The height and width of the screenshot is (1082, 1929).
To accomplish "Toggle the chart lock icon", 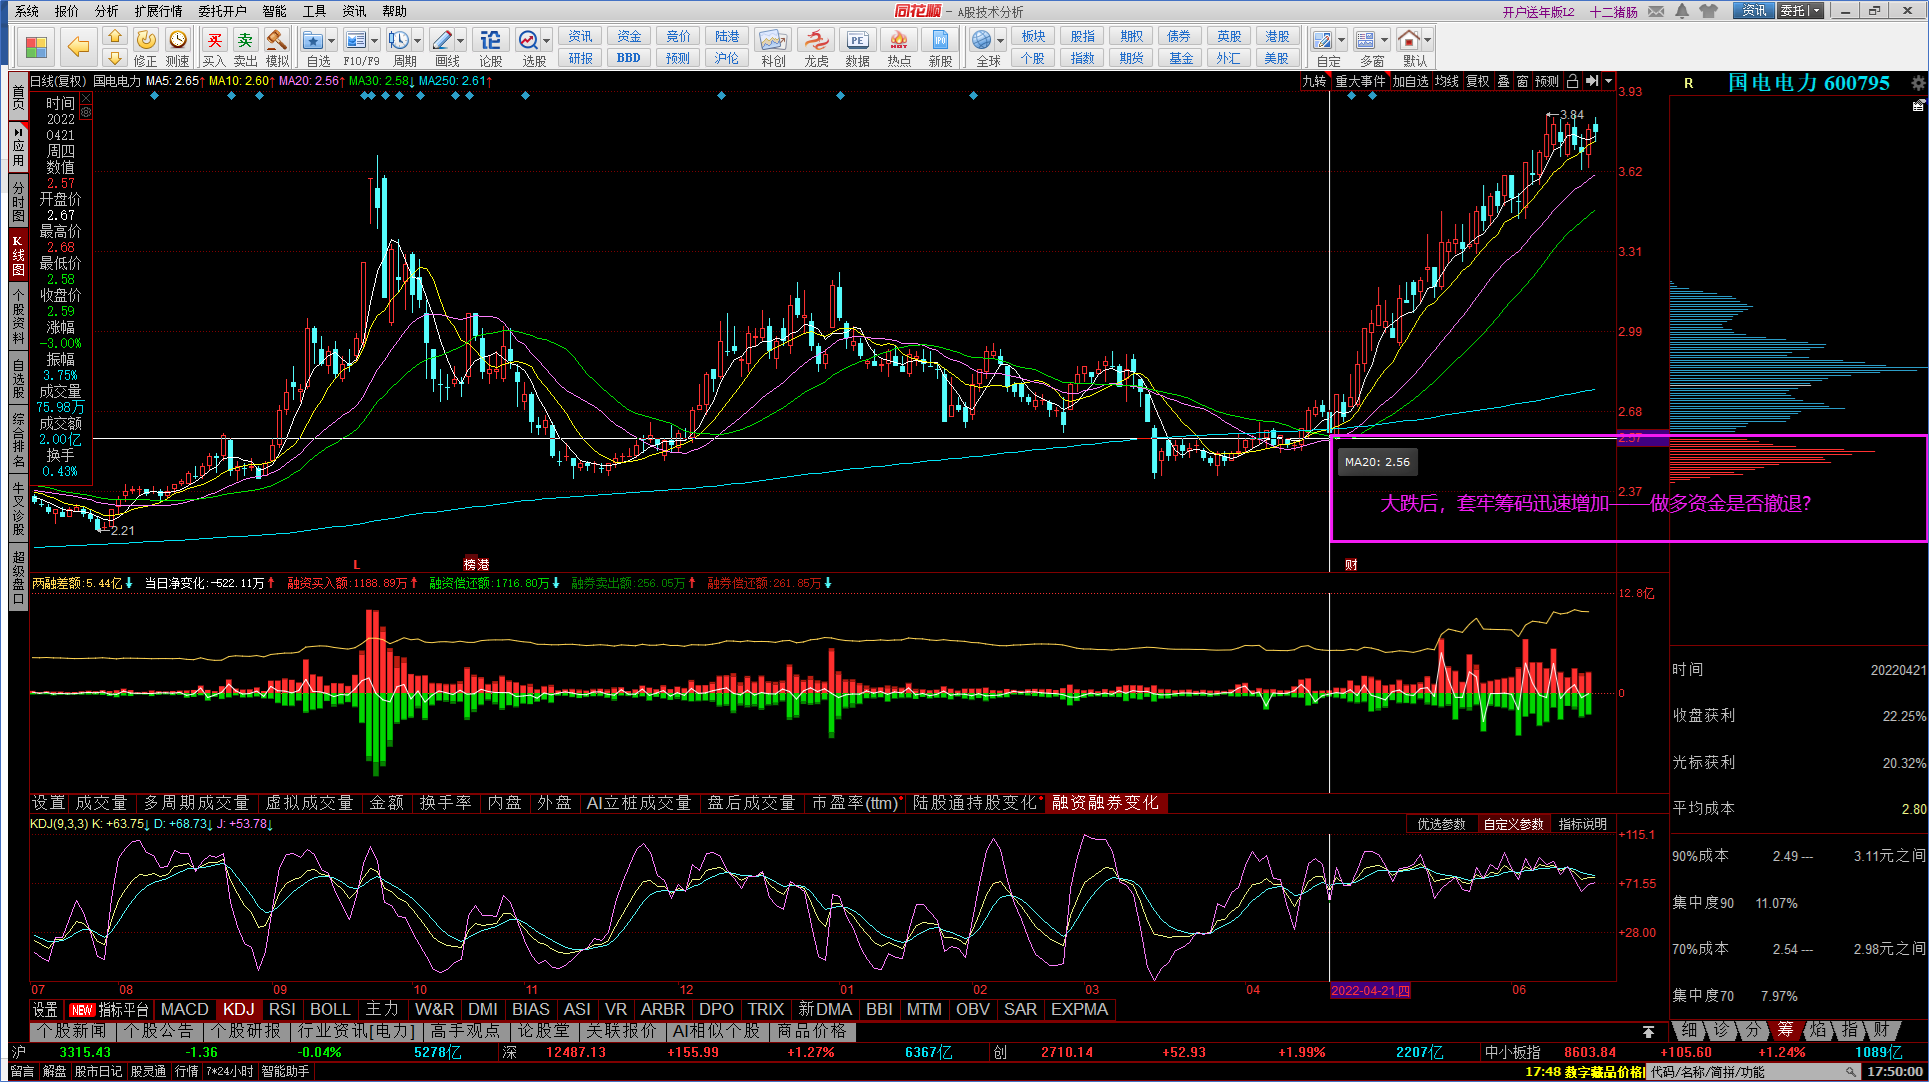I will pyautogui.click(x=1573, y=81).
